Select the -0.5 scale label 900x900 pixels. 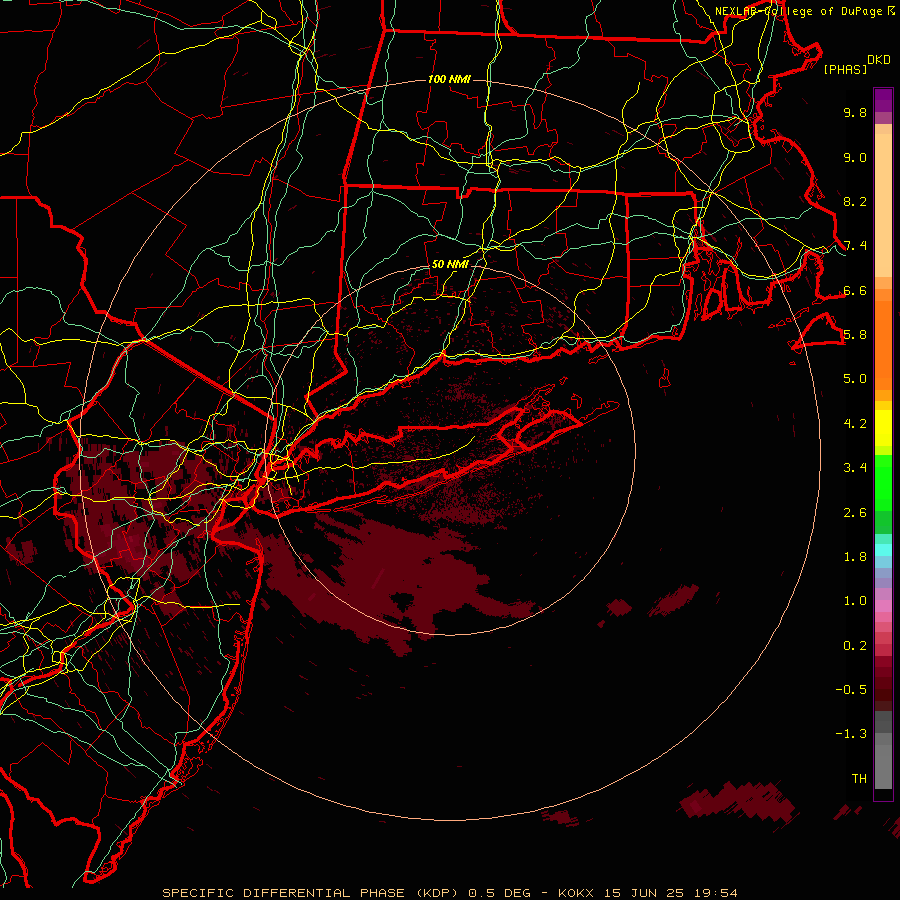(851, 690)
